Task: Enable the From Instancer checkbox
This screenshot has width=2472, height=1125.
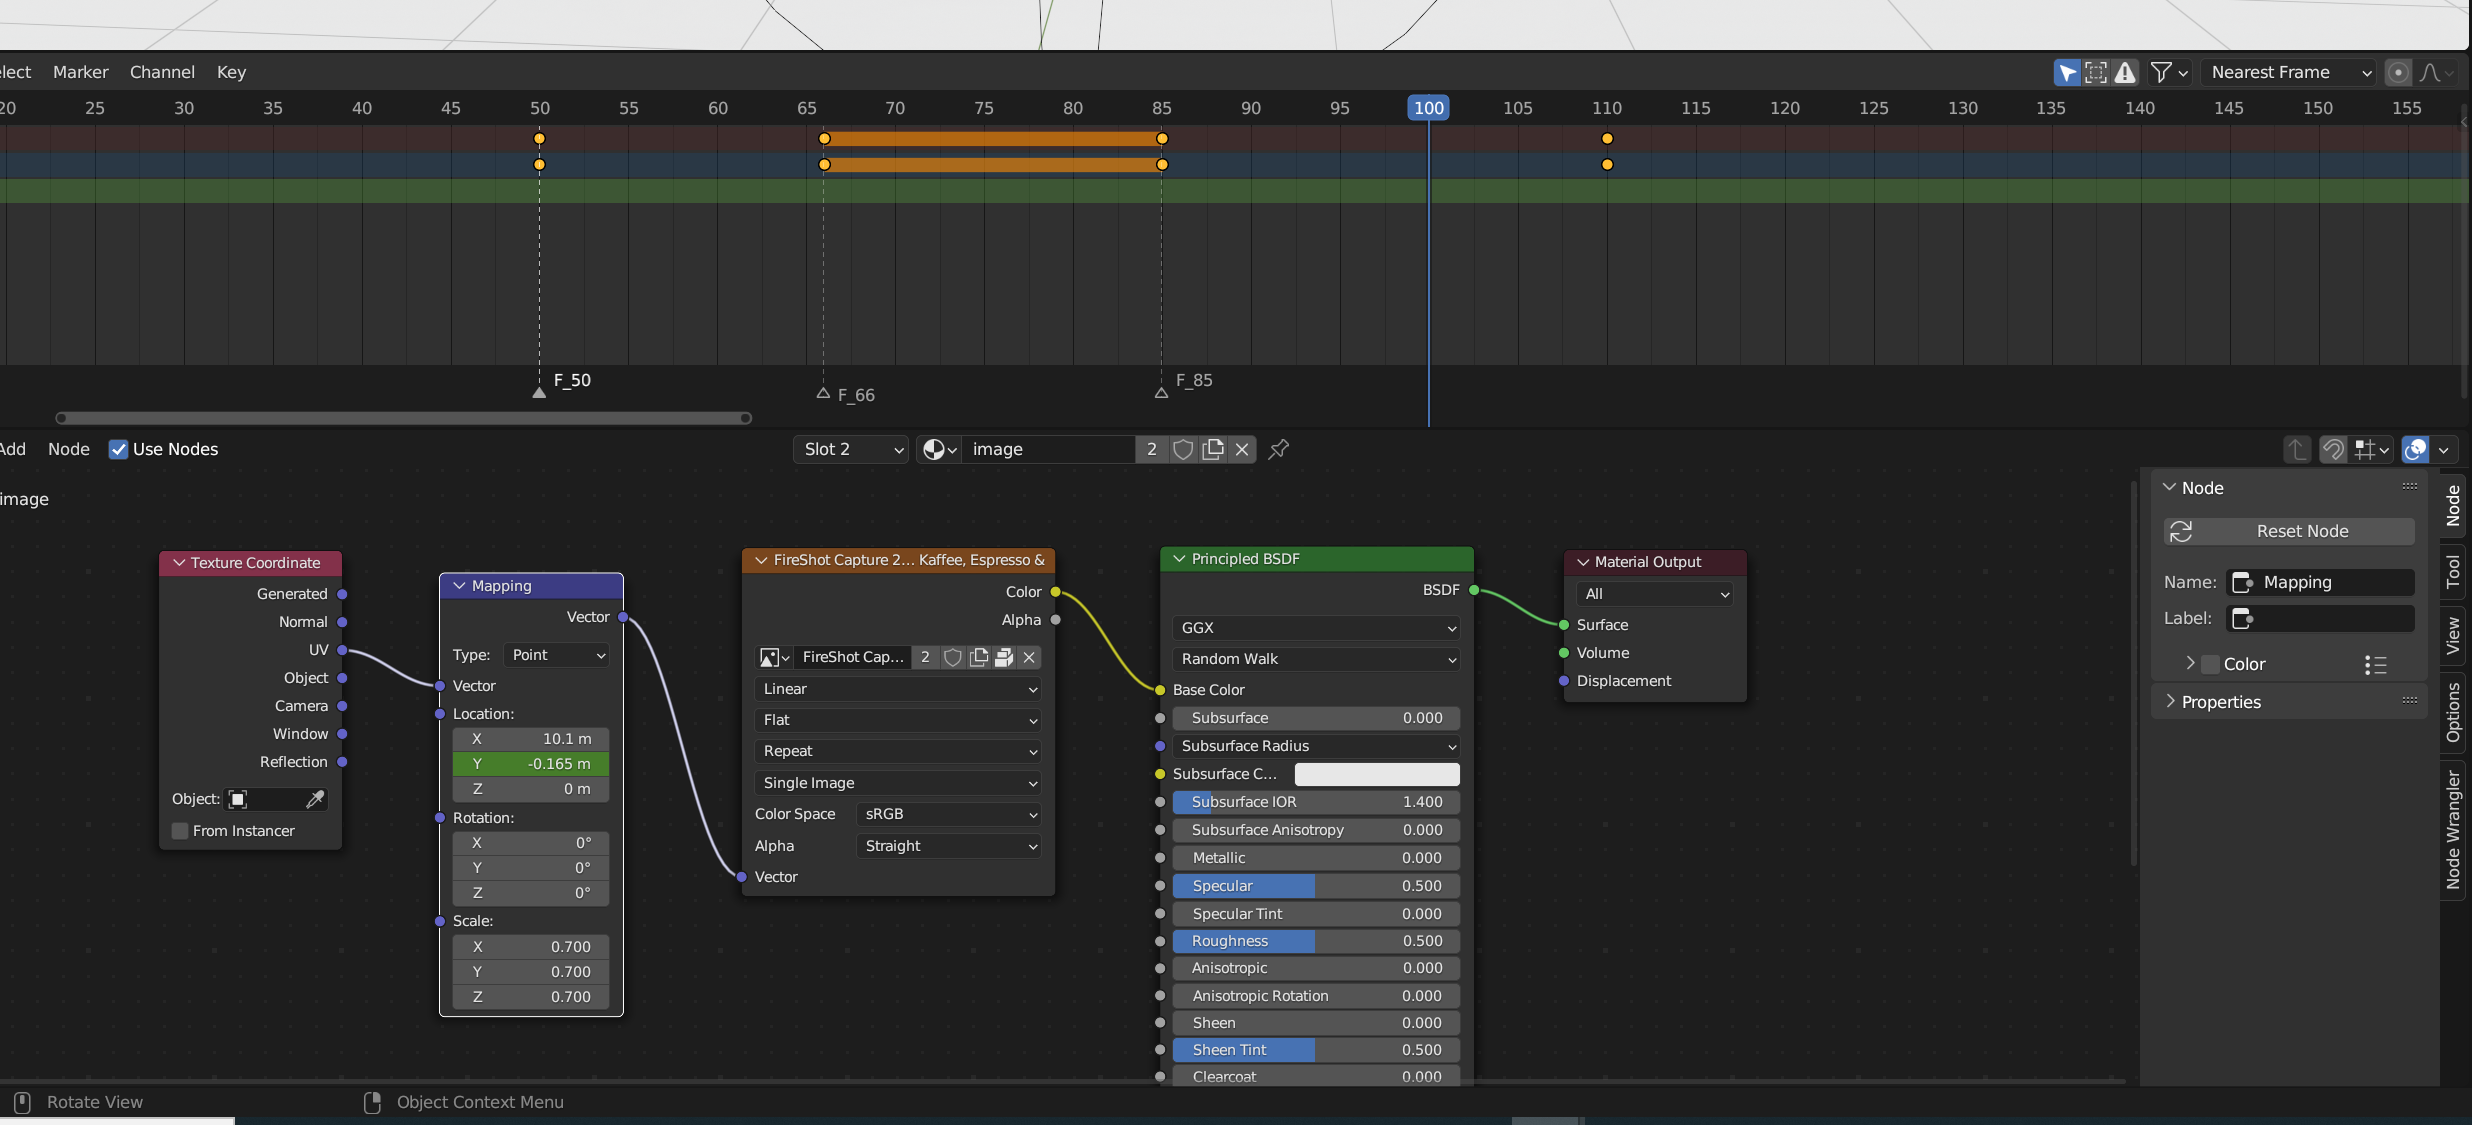Action: tap(181, 831)
